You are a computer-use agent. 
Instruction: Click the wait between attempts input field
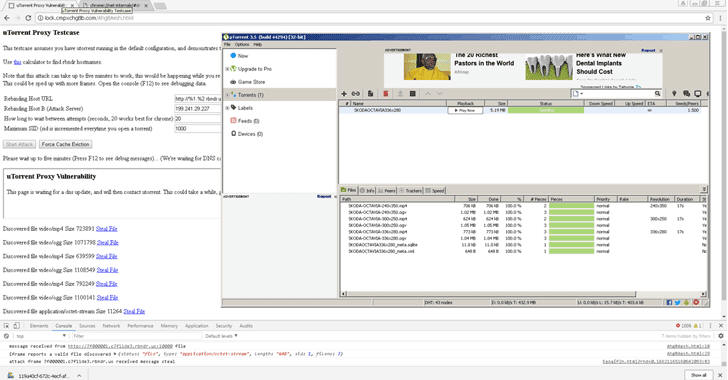(x=198, y=118)
